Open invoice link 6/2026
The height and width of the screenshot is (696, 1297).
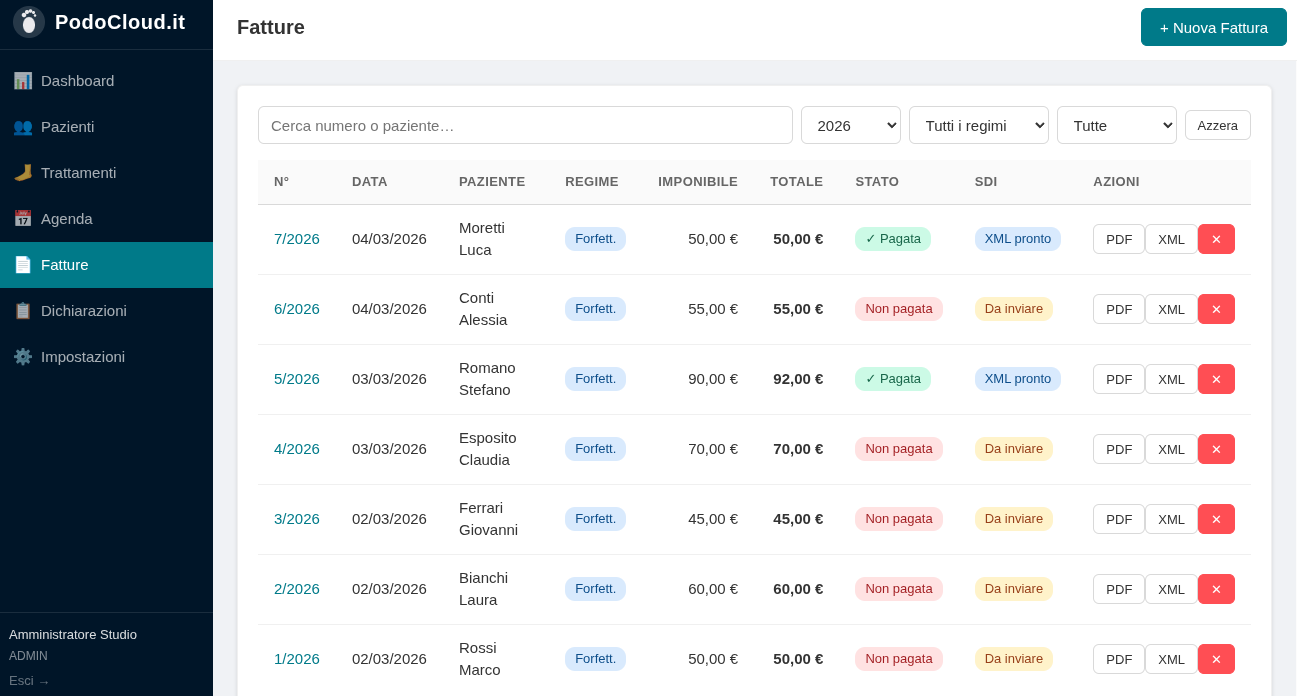297,309
